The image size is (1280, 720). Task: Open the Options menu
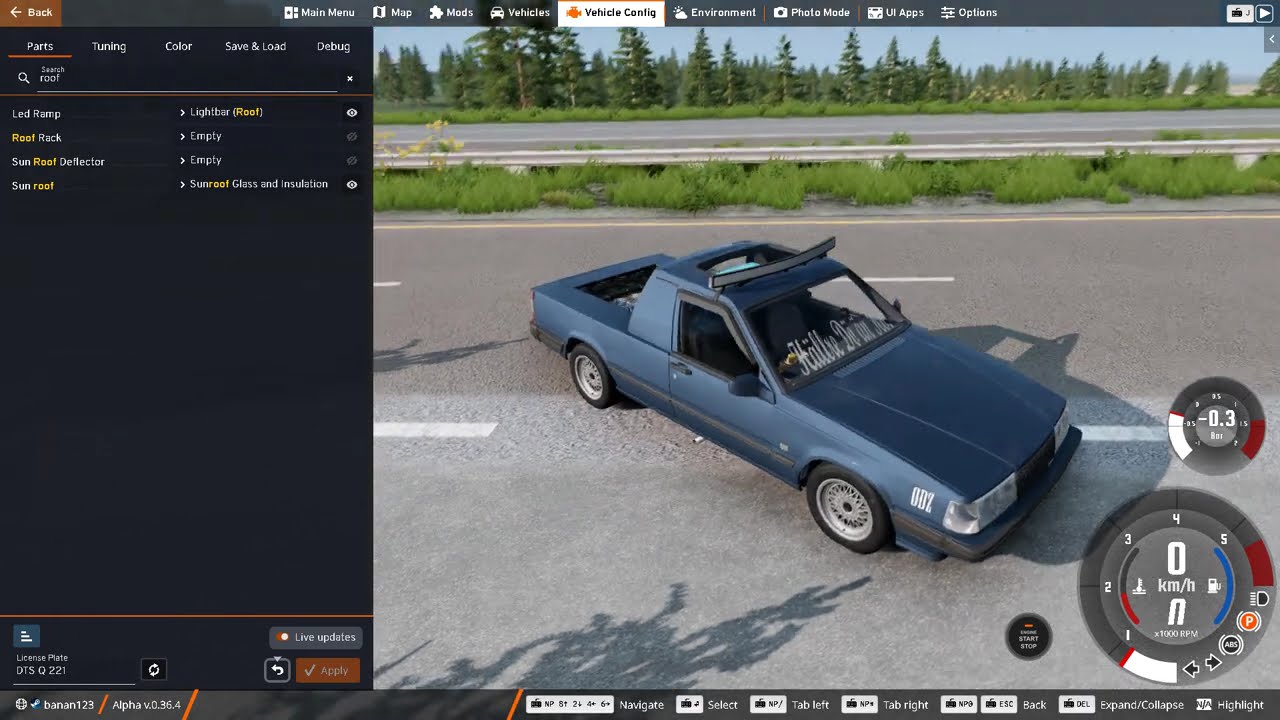969,12
